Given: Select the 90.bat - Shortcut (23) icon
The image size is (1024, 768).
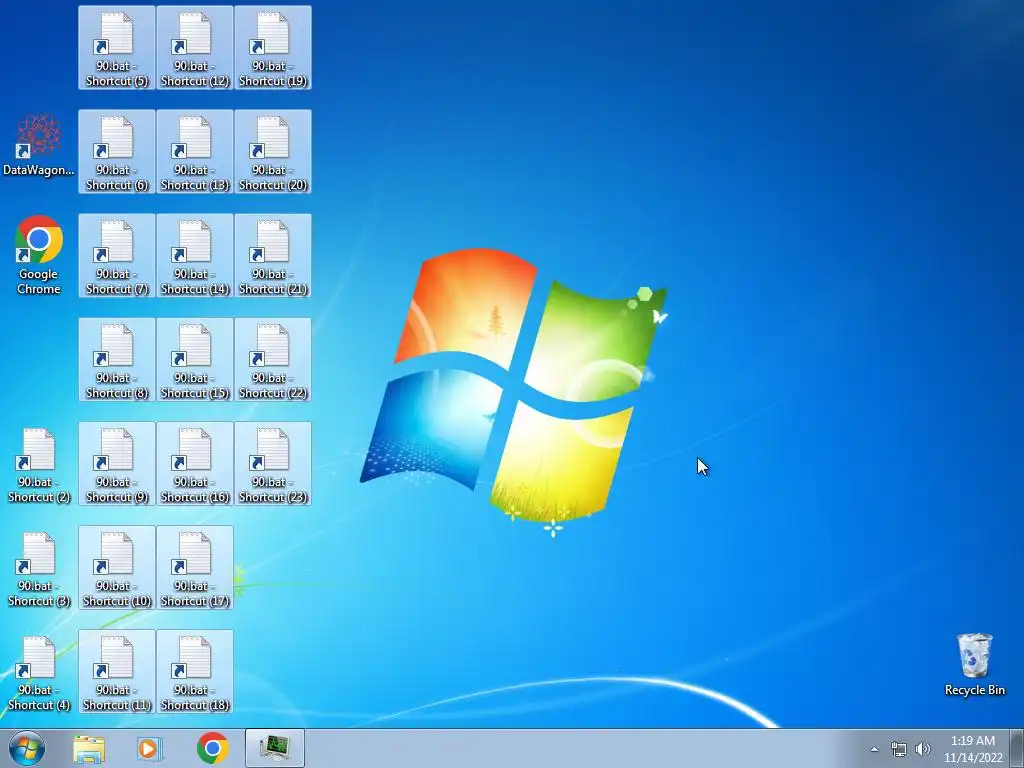Looking at the screenshot, I should point(273,464).
